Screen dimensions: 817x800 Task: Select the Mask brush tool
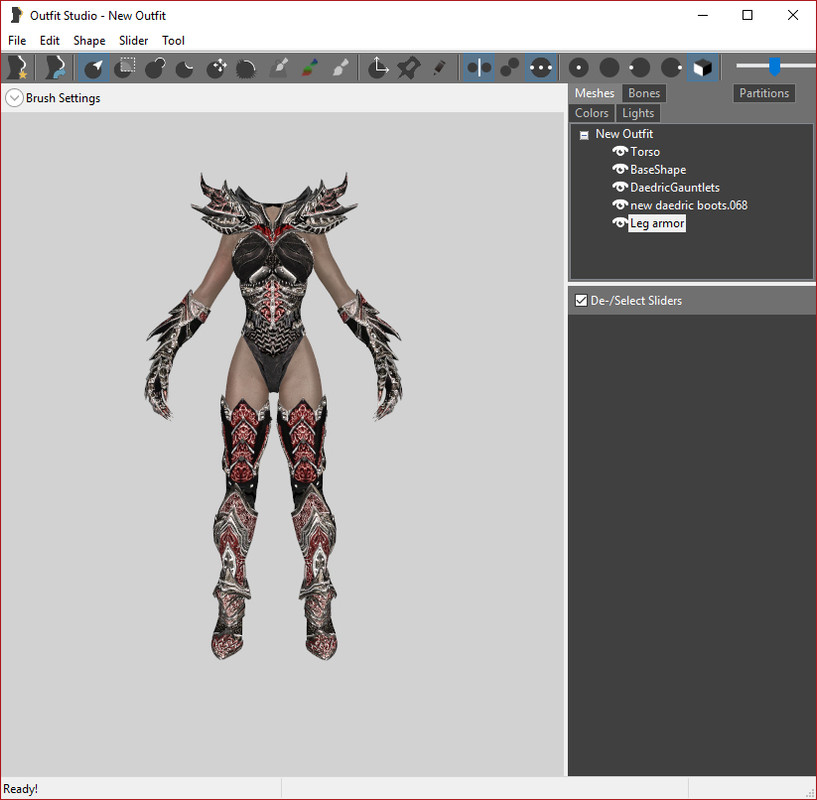click(125, 67)
